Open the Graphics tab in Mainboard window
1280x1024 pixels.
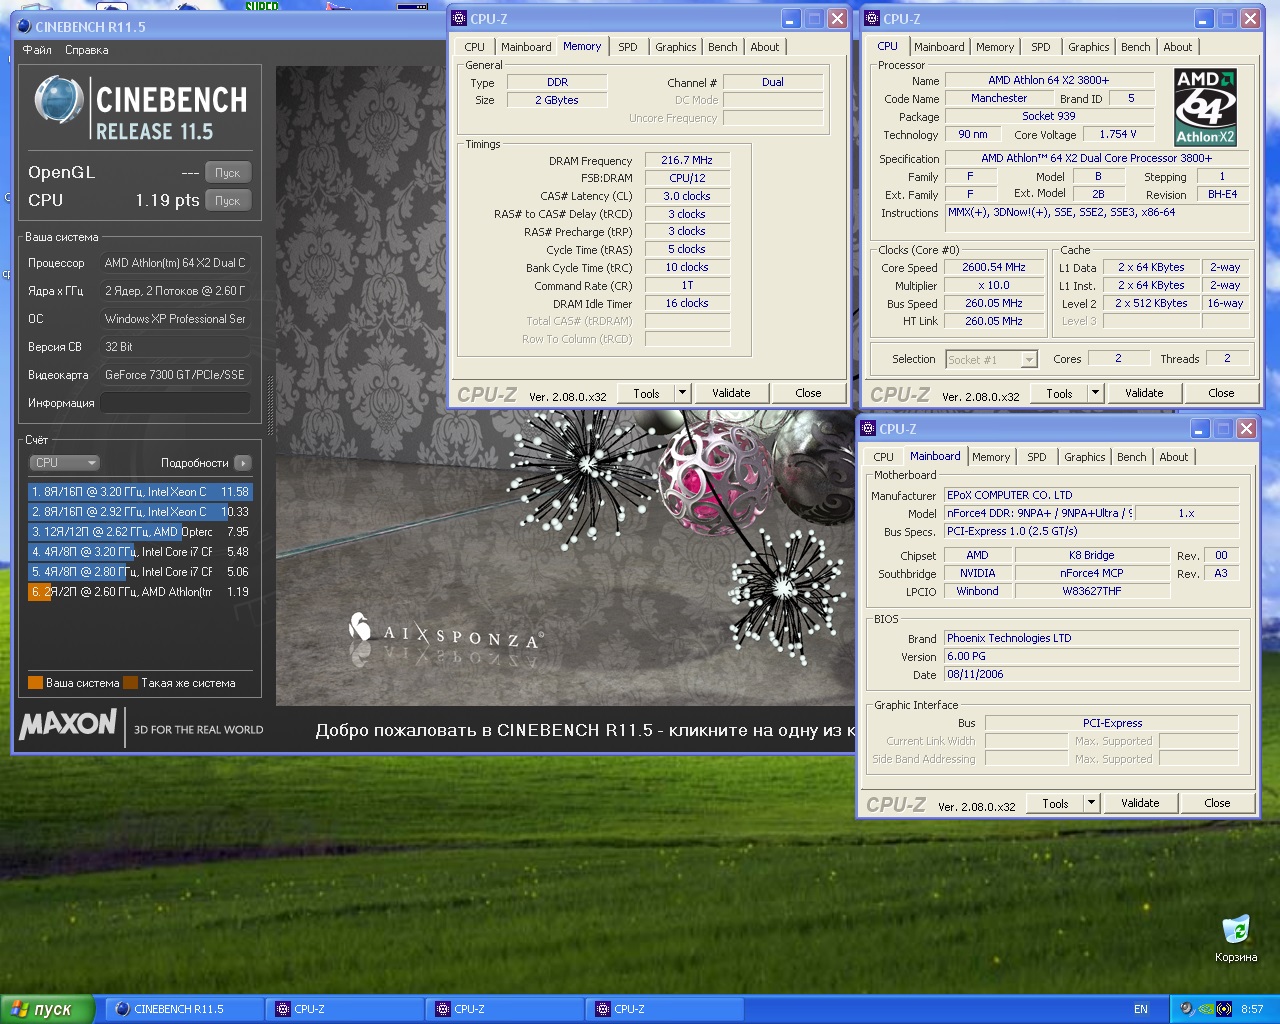1084,457
